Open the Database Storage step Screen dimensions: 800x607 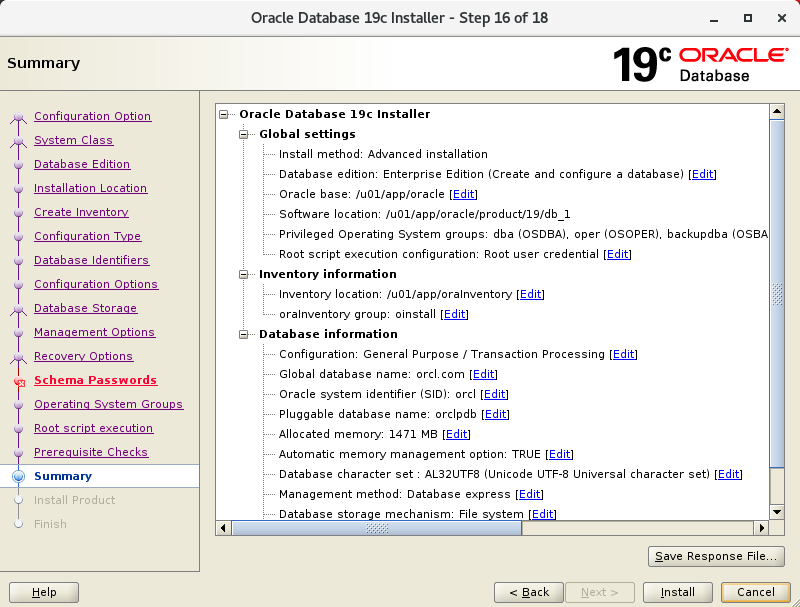tap(85, 308)
